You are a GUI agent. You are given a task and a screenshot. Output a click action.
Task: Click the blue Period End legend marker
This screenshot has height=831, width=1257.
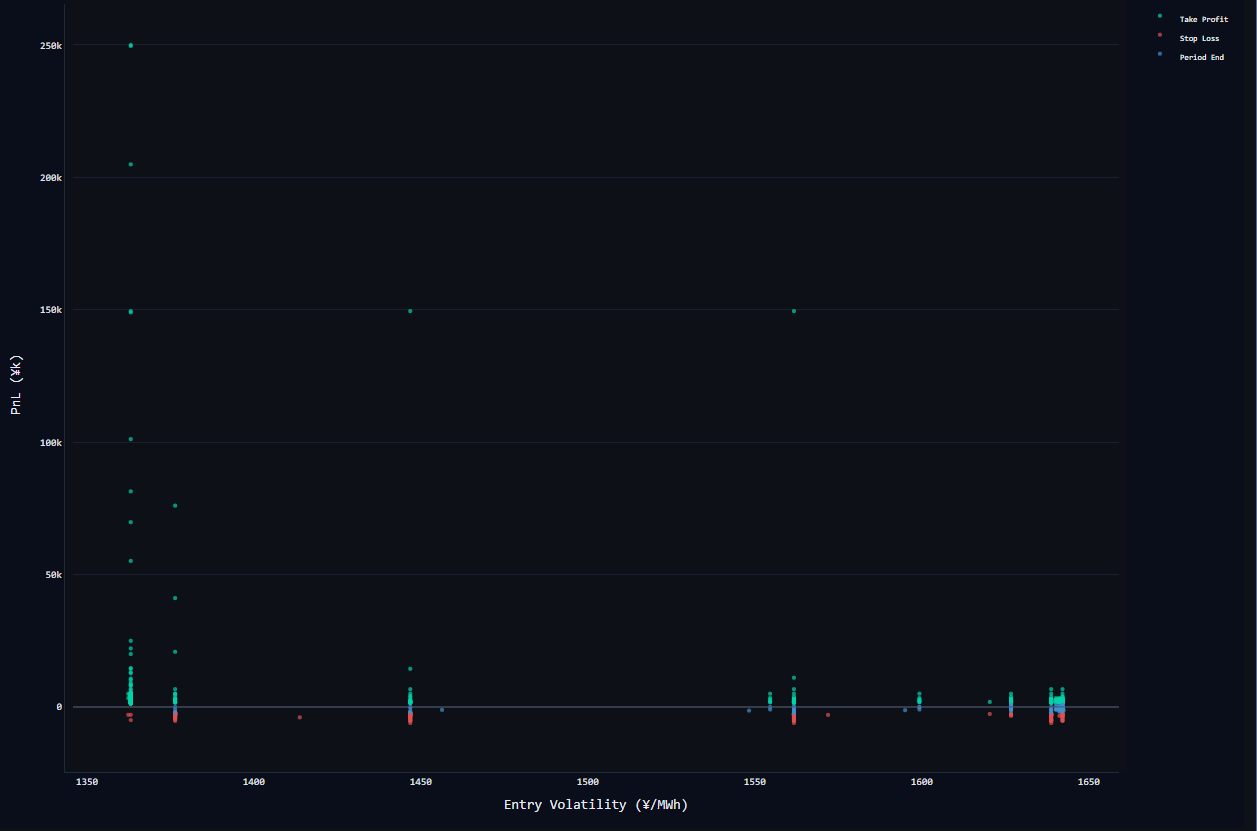pos(1159,54)
